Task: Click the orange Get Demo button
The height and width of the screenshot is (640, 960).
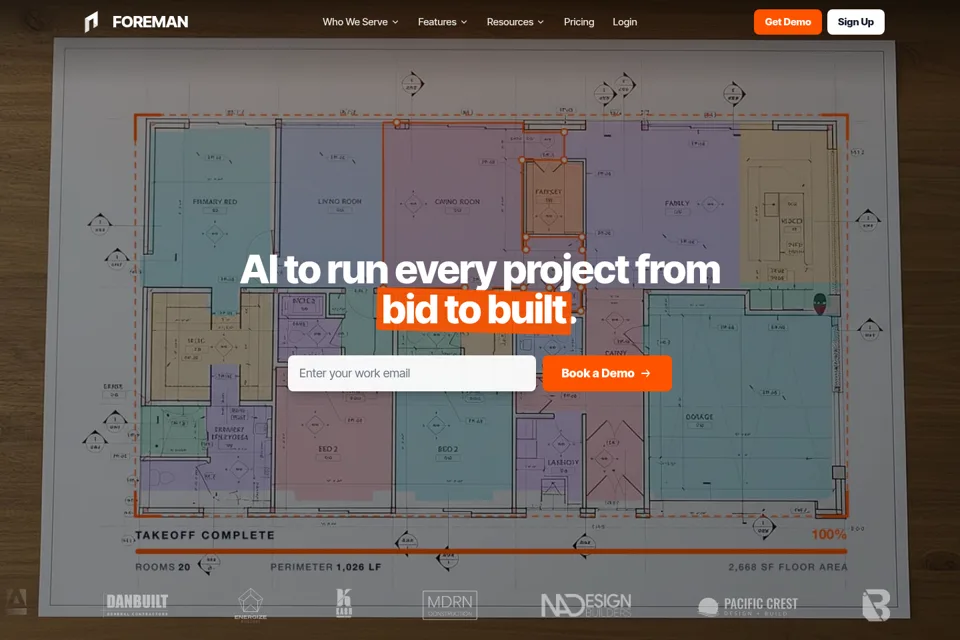Action: pos(787,22)
